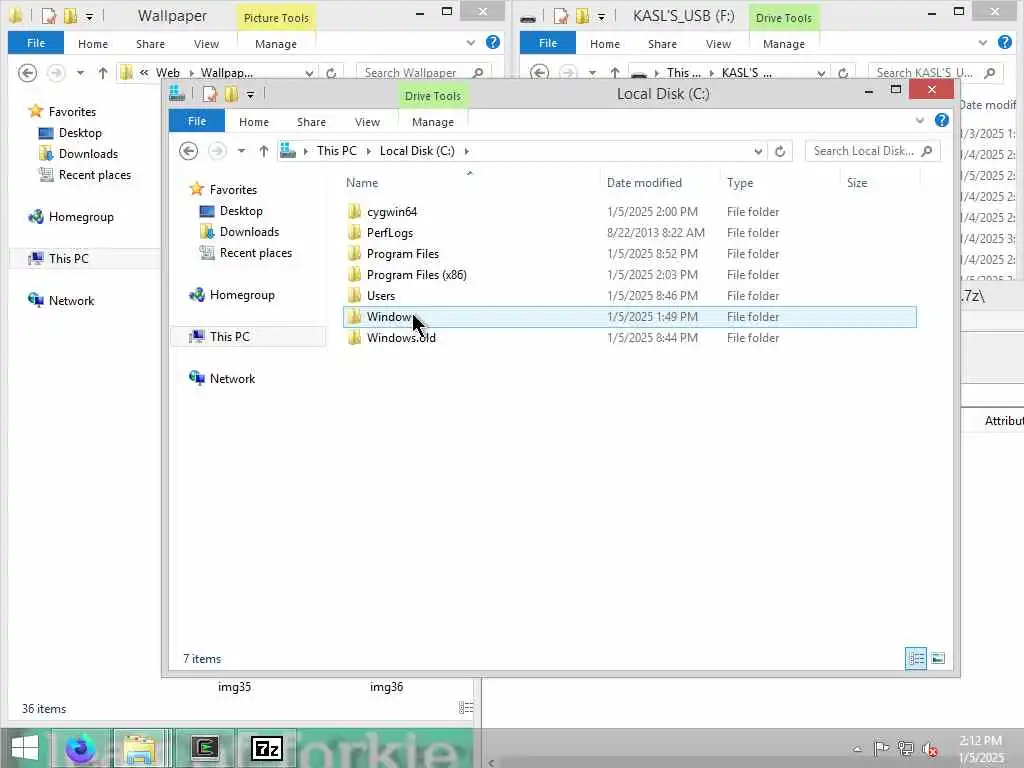1024x768 pixels.
Task: Open Share tab in Local Disk window
Action: pyautogui.click(x=311, y=121)
